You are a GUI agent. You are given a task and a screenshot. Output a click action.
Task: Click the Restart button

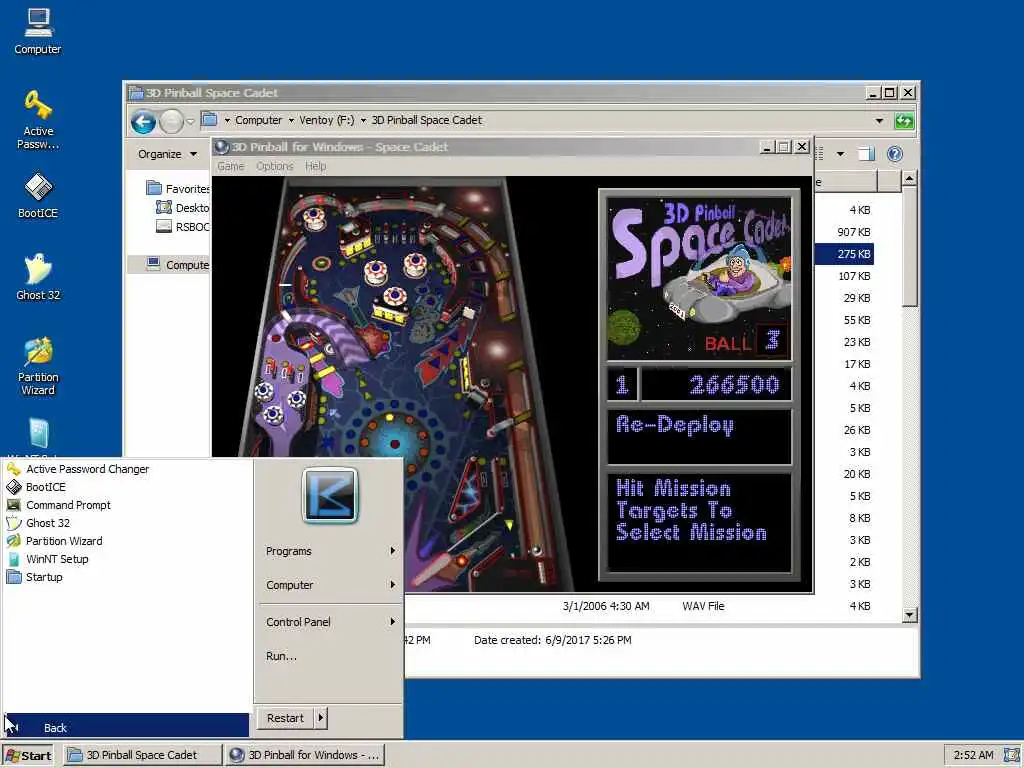point(285,718)
